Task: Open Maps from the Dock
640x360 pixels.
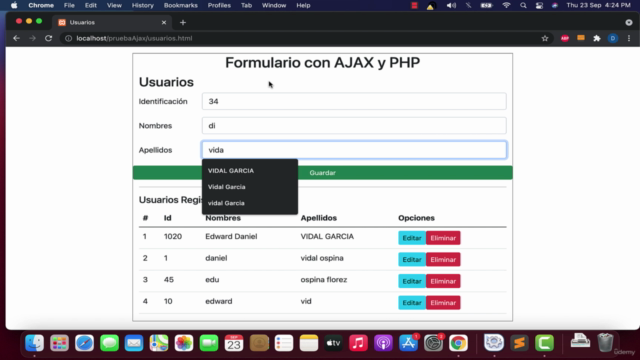Action: (x=159, y=343)
